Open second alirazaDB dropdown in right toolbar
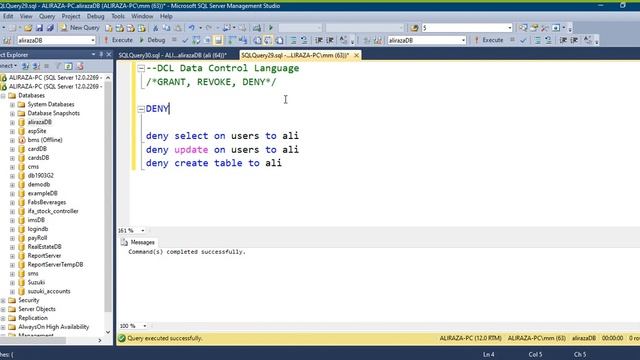The image size is (640, 360). click(463, 40)
